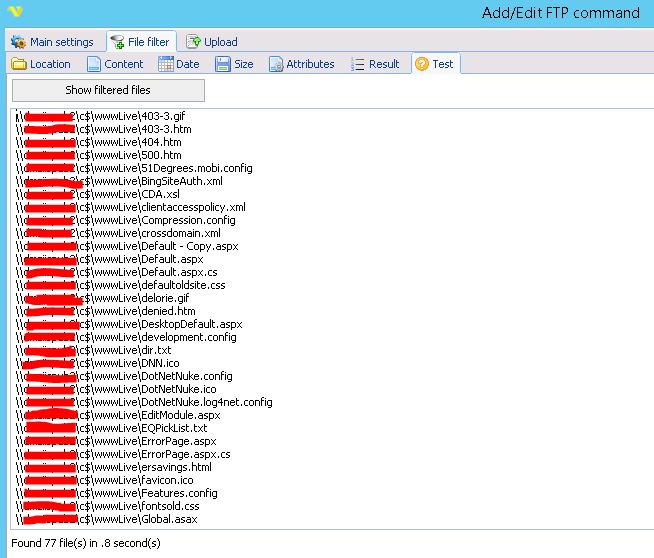Screen dimensions: 654x558
Task: Switch to the Main settings tab
Action: (x=52, y=42)
